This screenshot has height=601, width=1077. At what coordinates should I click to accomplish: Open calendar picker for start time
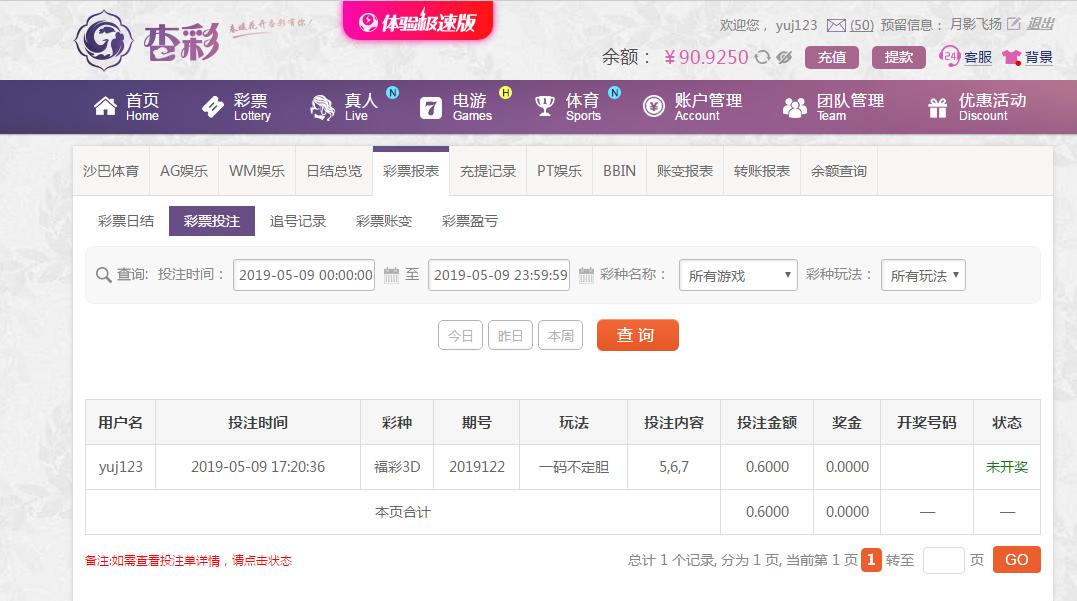coord(392,275)
